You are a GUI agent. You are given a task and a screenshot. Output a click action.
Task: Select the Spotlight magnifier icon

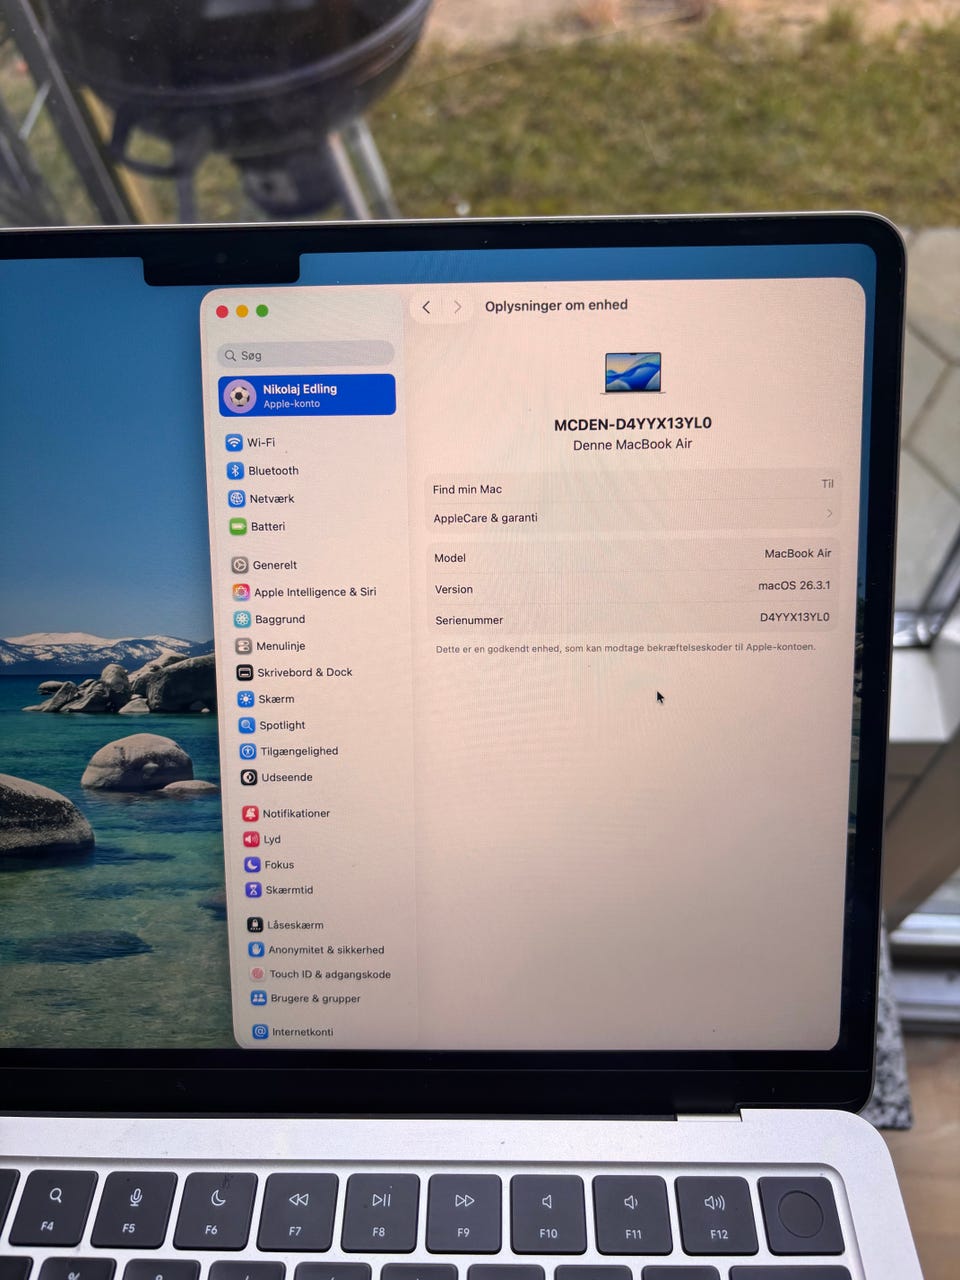click(246, 725)
